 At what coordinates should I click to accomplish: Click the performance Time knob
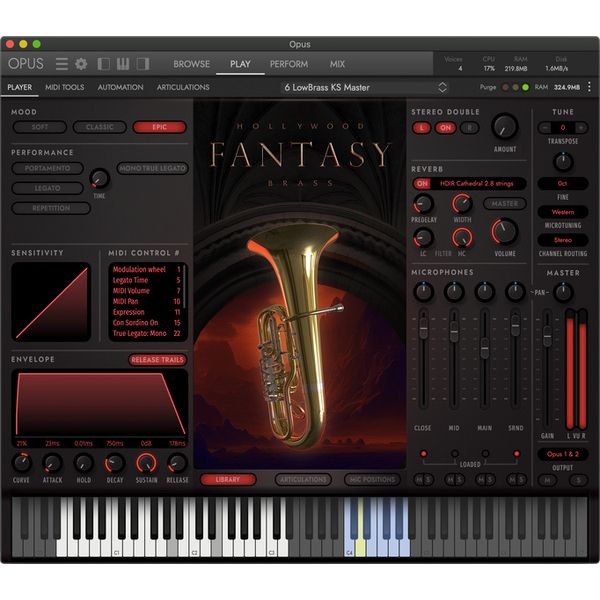99,179
